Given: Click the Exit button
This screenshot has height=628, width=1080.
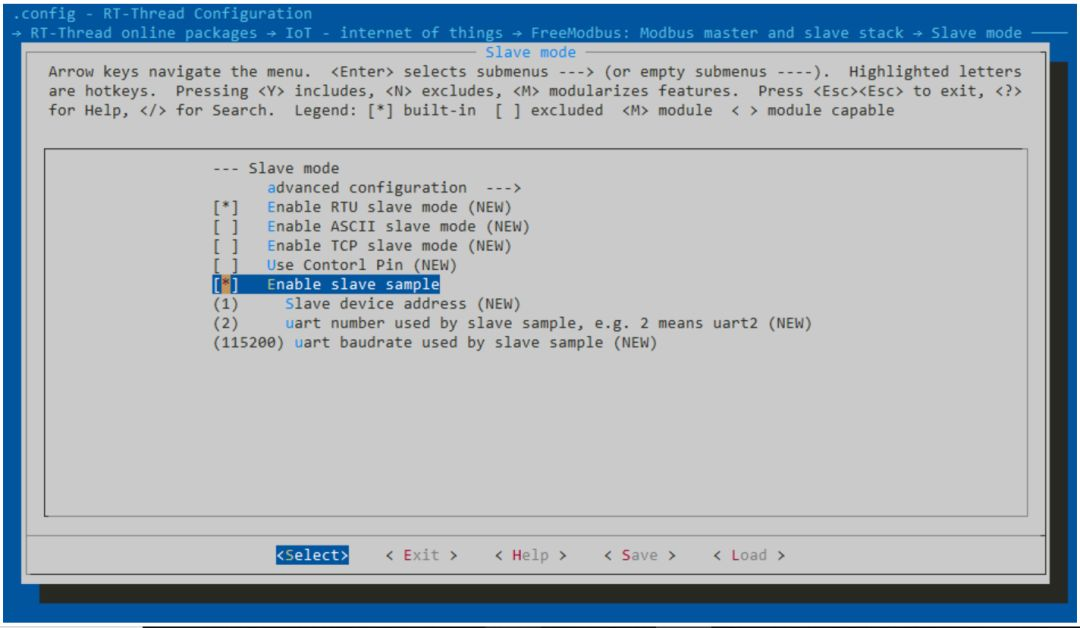Looking at the screenshot, I should [x=422, y=555].
